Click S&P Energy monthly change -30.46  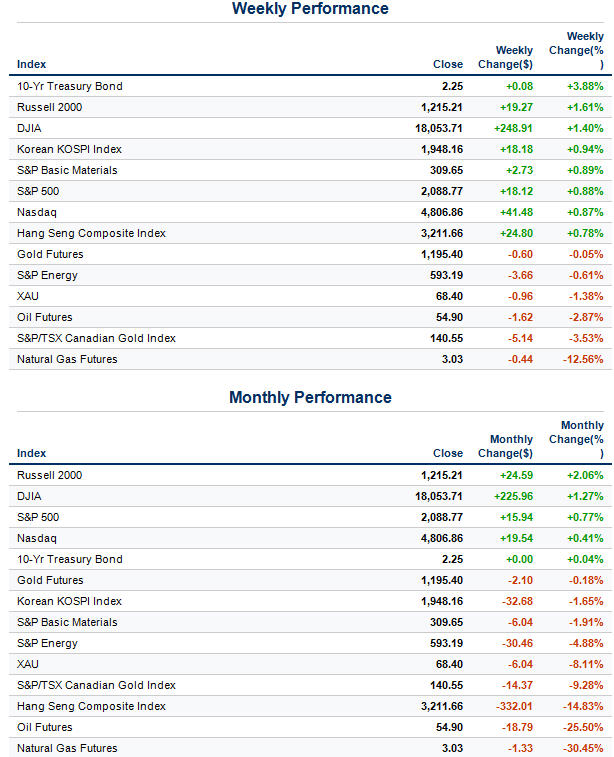pyautogui.click(x=512, y=643)
